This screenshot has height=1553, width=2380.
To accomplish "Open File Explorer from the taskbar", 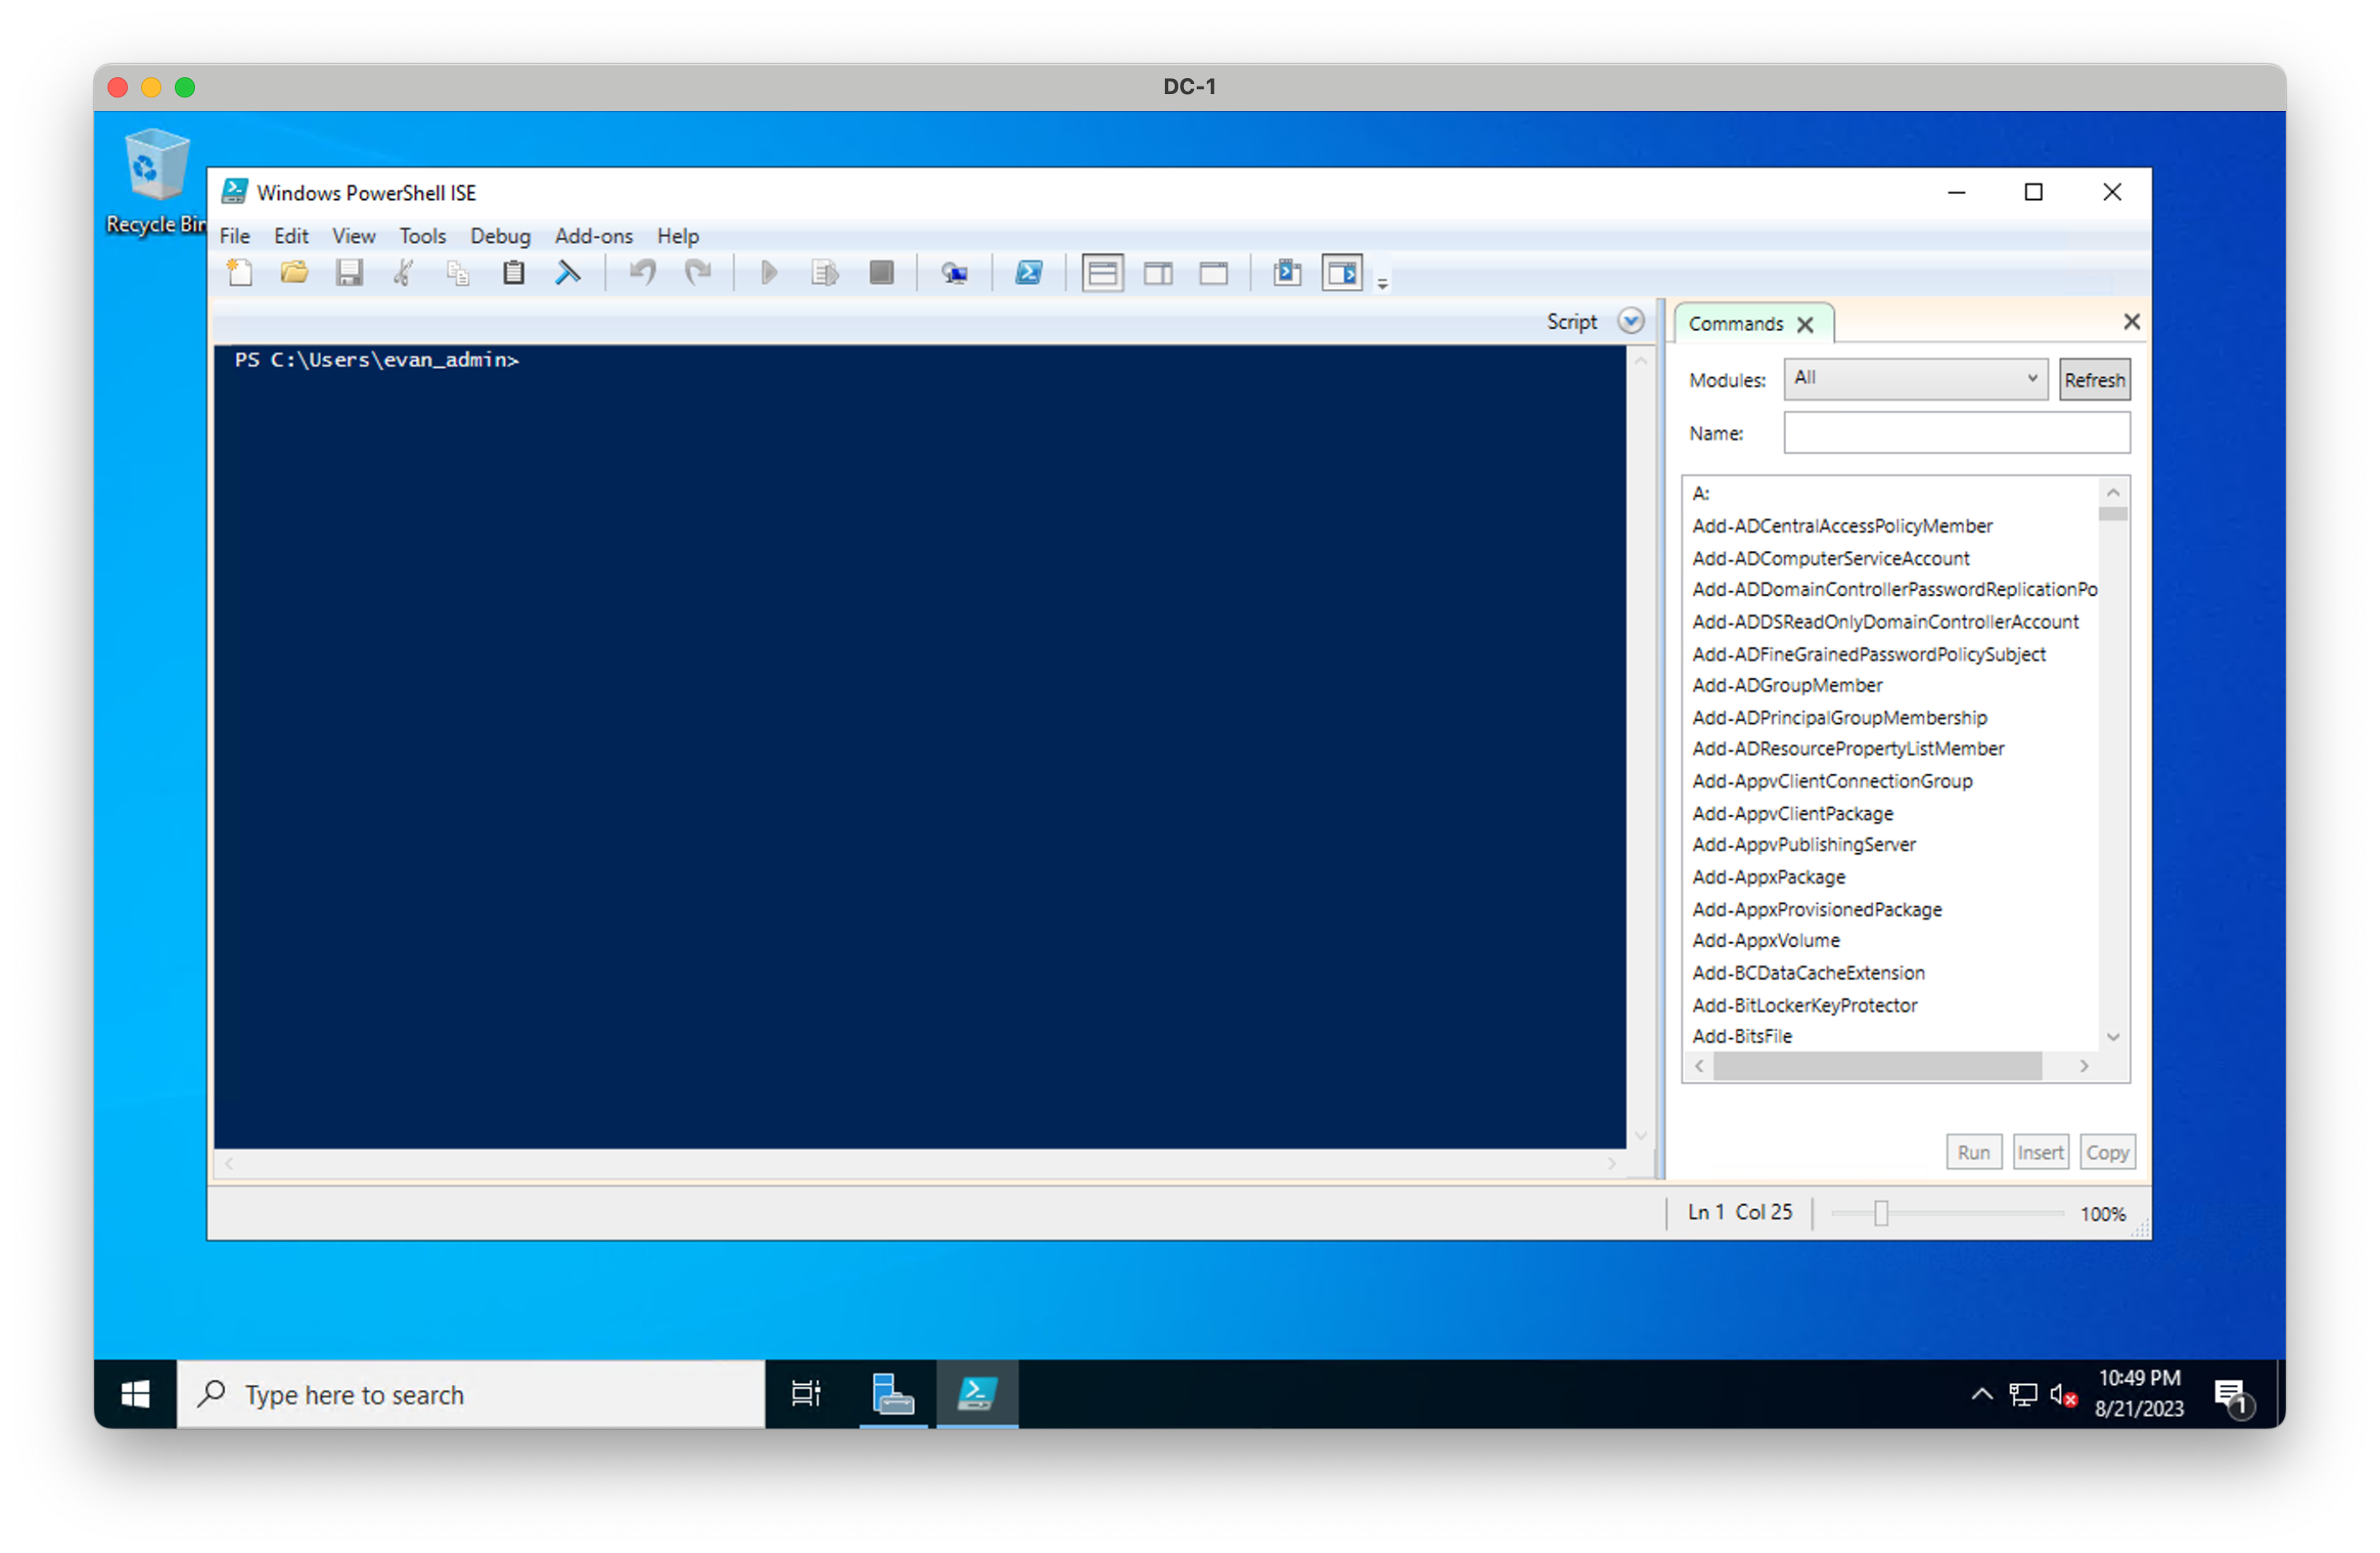I will click(892, 1393).
